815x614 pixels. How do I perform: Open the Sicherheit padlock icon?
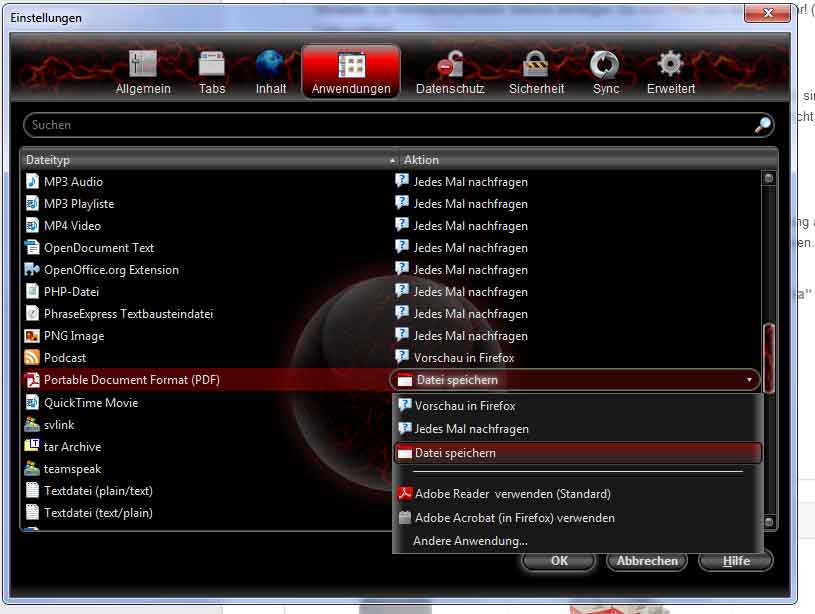pos(536,66)
